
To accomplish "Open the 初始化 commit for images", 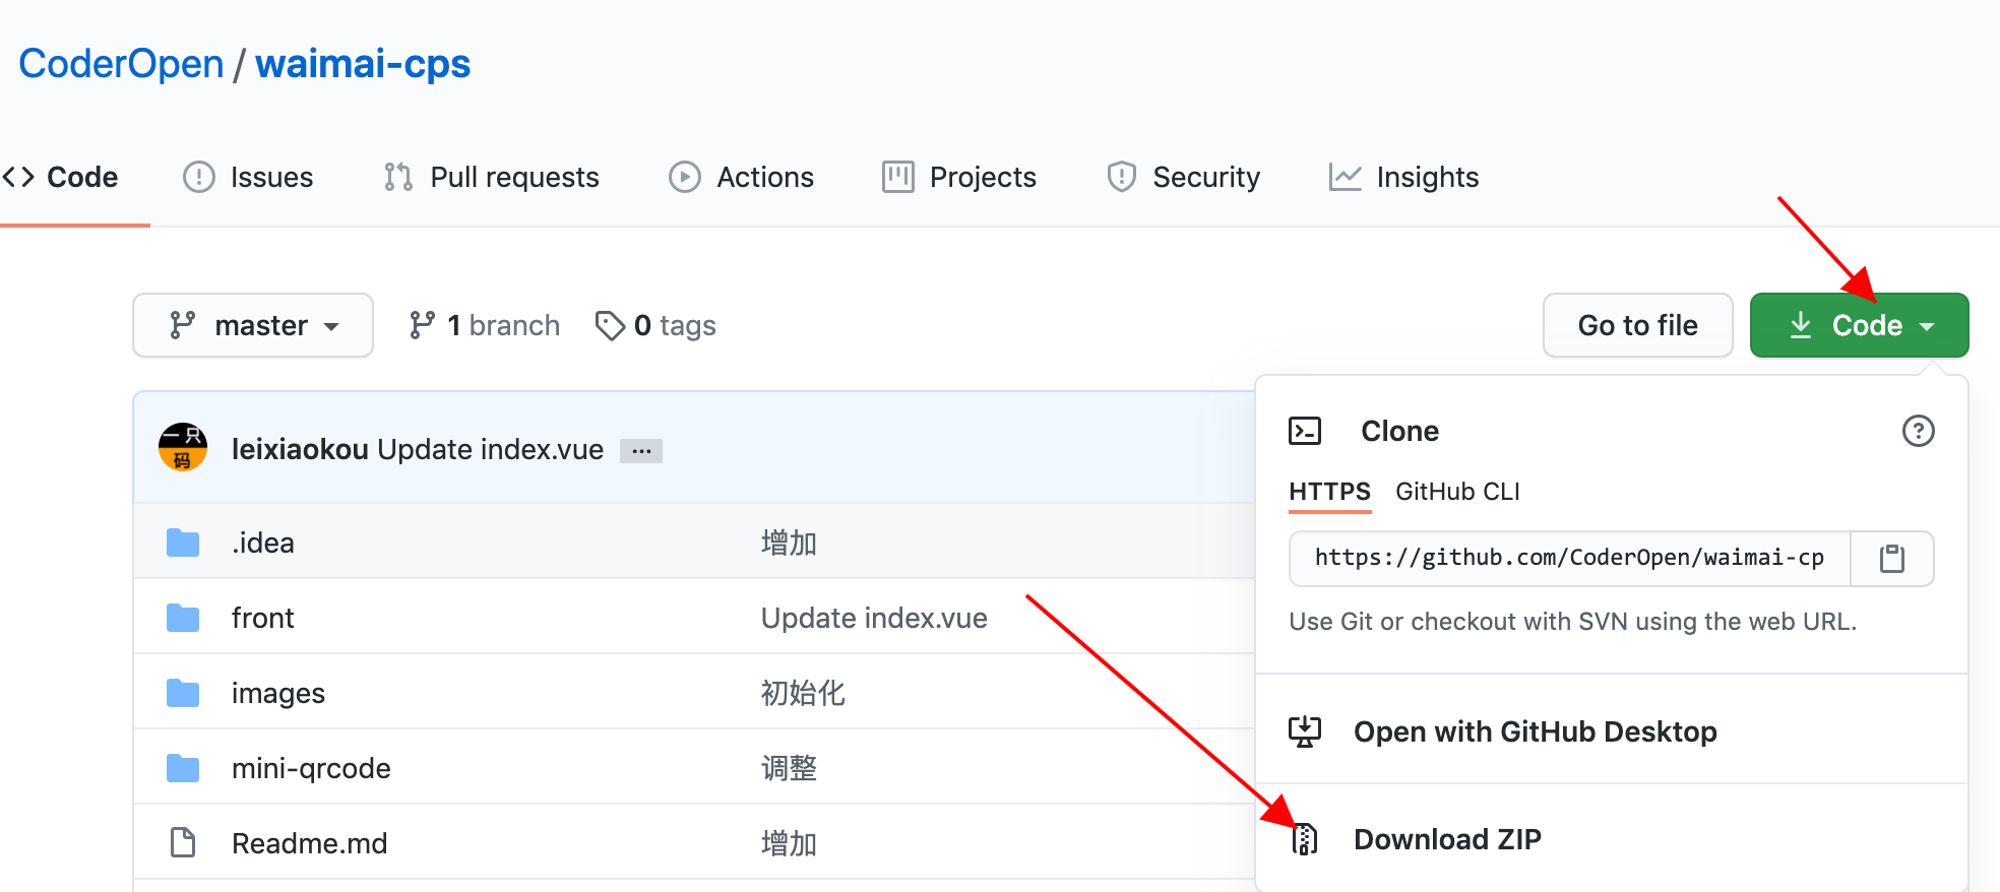I will coord(803,693).
